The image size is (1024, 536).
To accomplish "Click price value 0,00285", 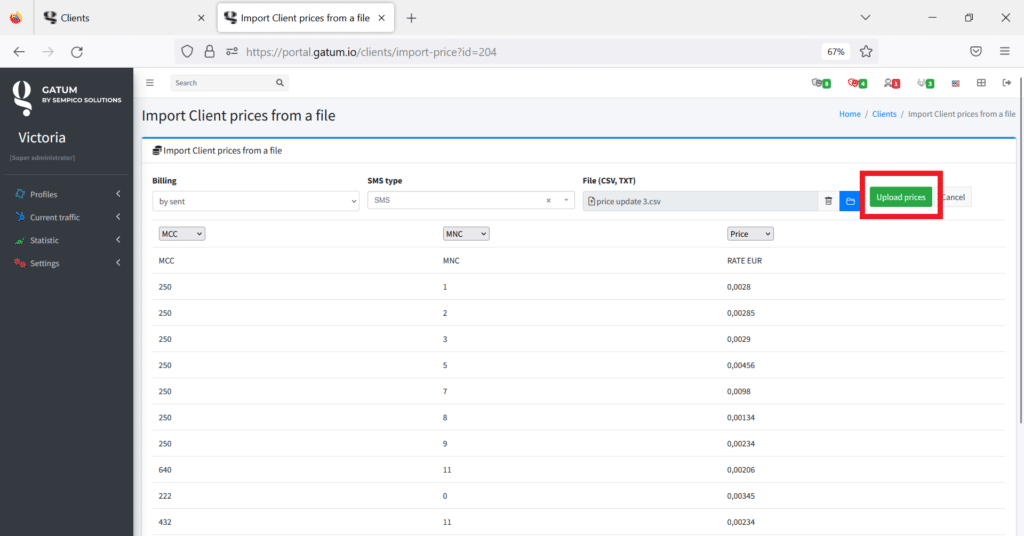I will coord(741,313).
